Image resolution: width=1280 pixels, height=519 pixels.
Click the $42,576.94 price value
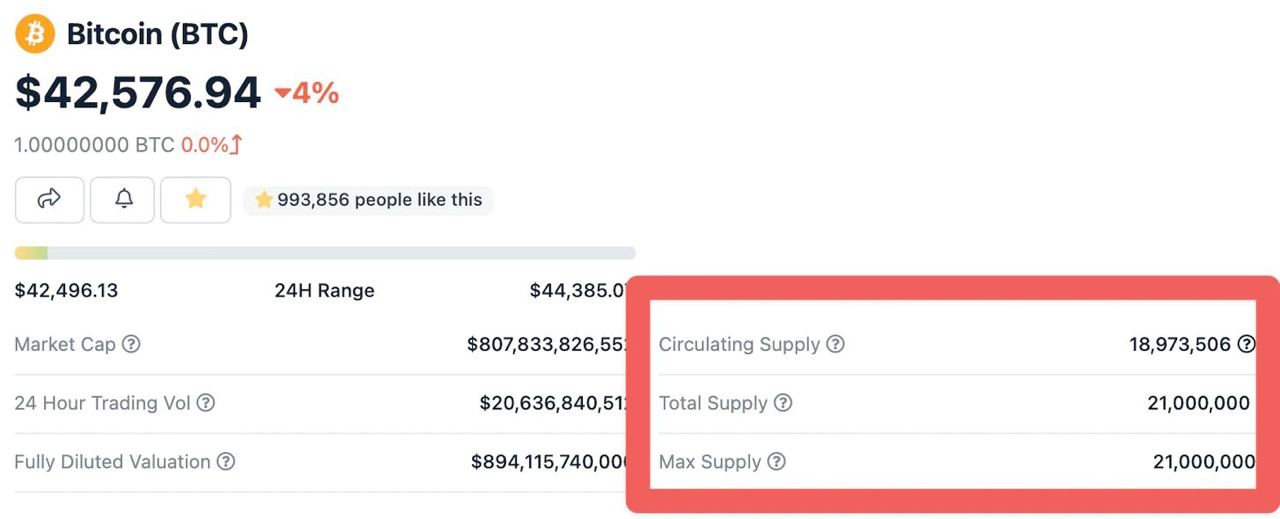(138, 93)
